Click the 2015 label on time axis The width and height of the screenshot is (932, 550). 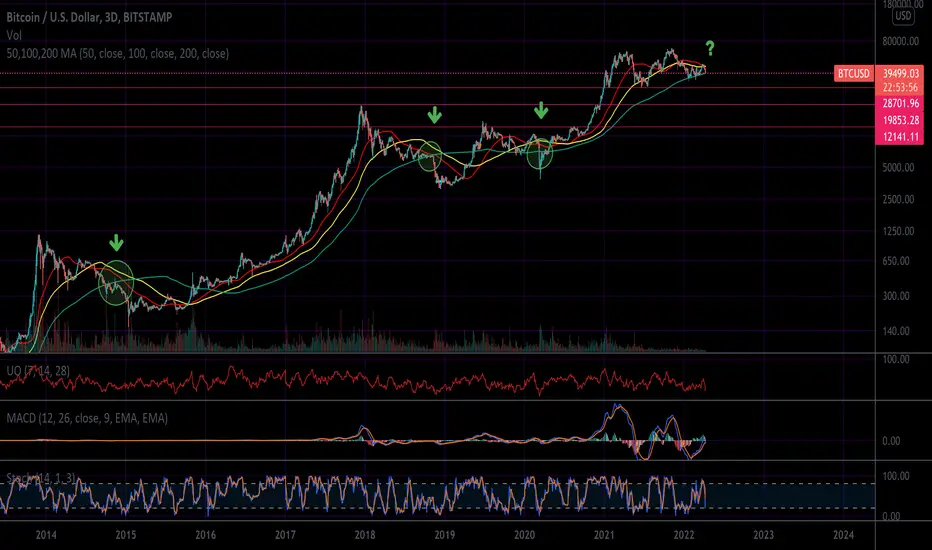coord(125,535)
